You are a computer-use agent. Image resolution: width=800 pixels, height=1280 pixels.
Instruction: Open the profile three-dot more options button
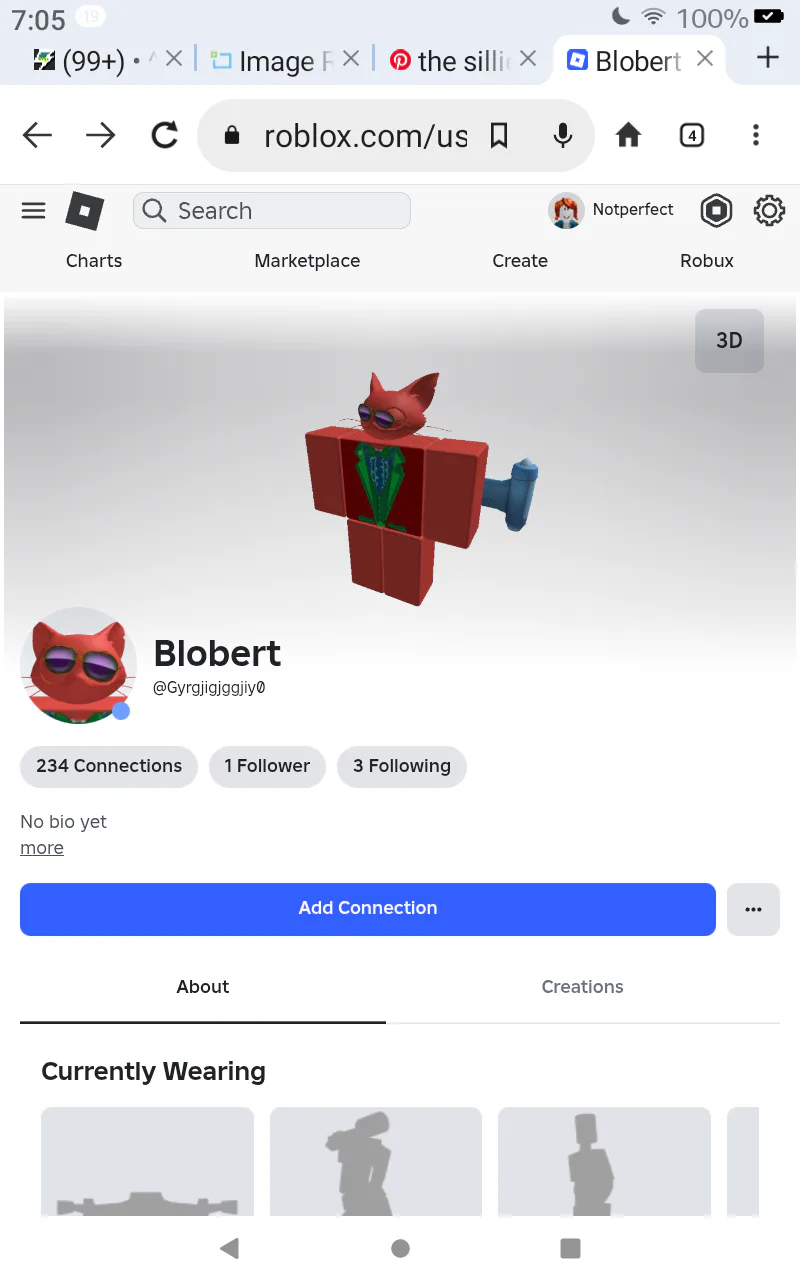753,909
